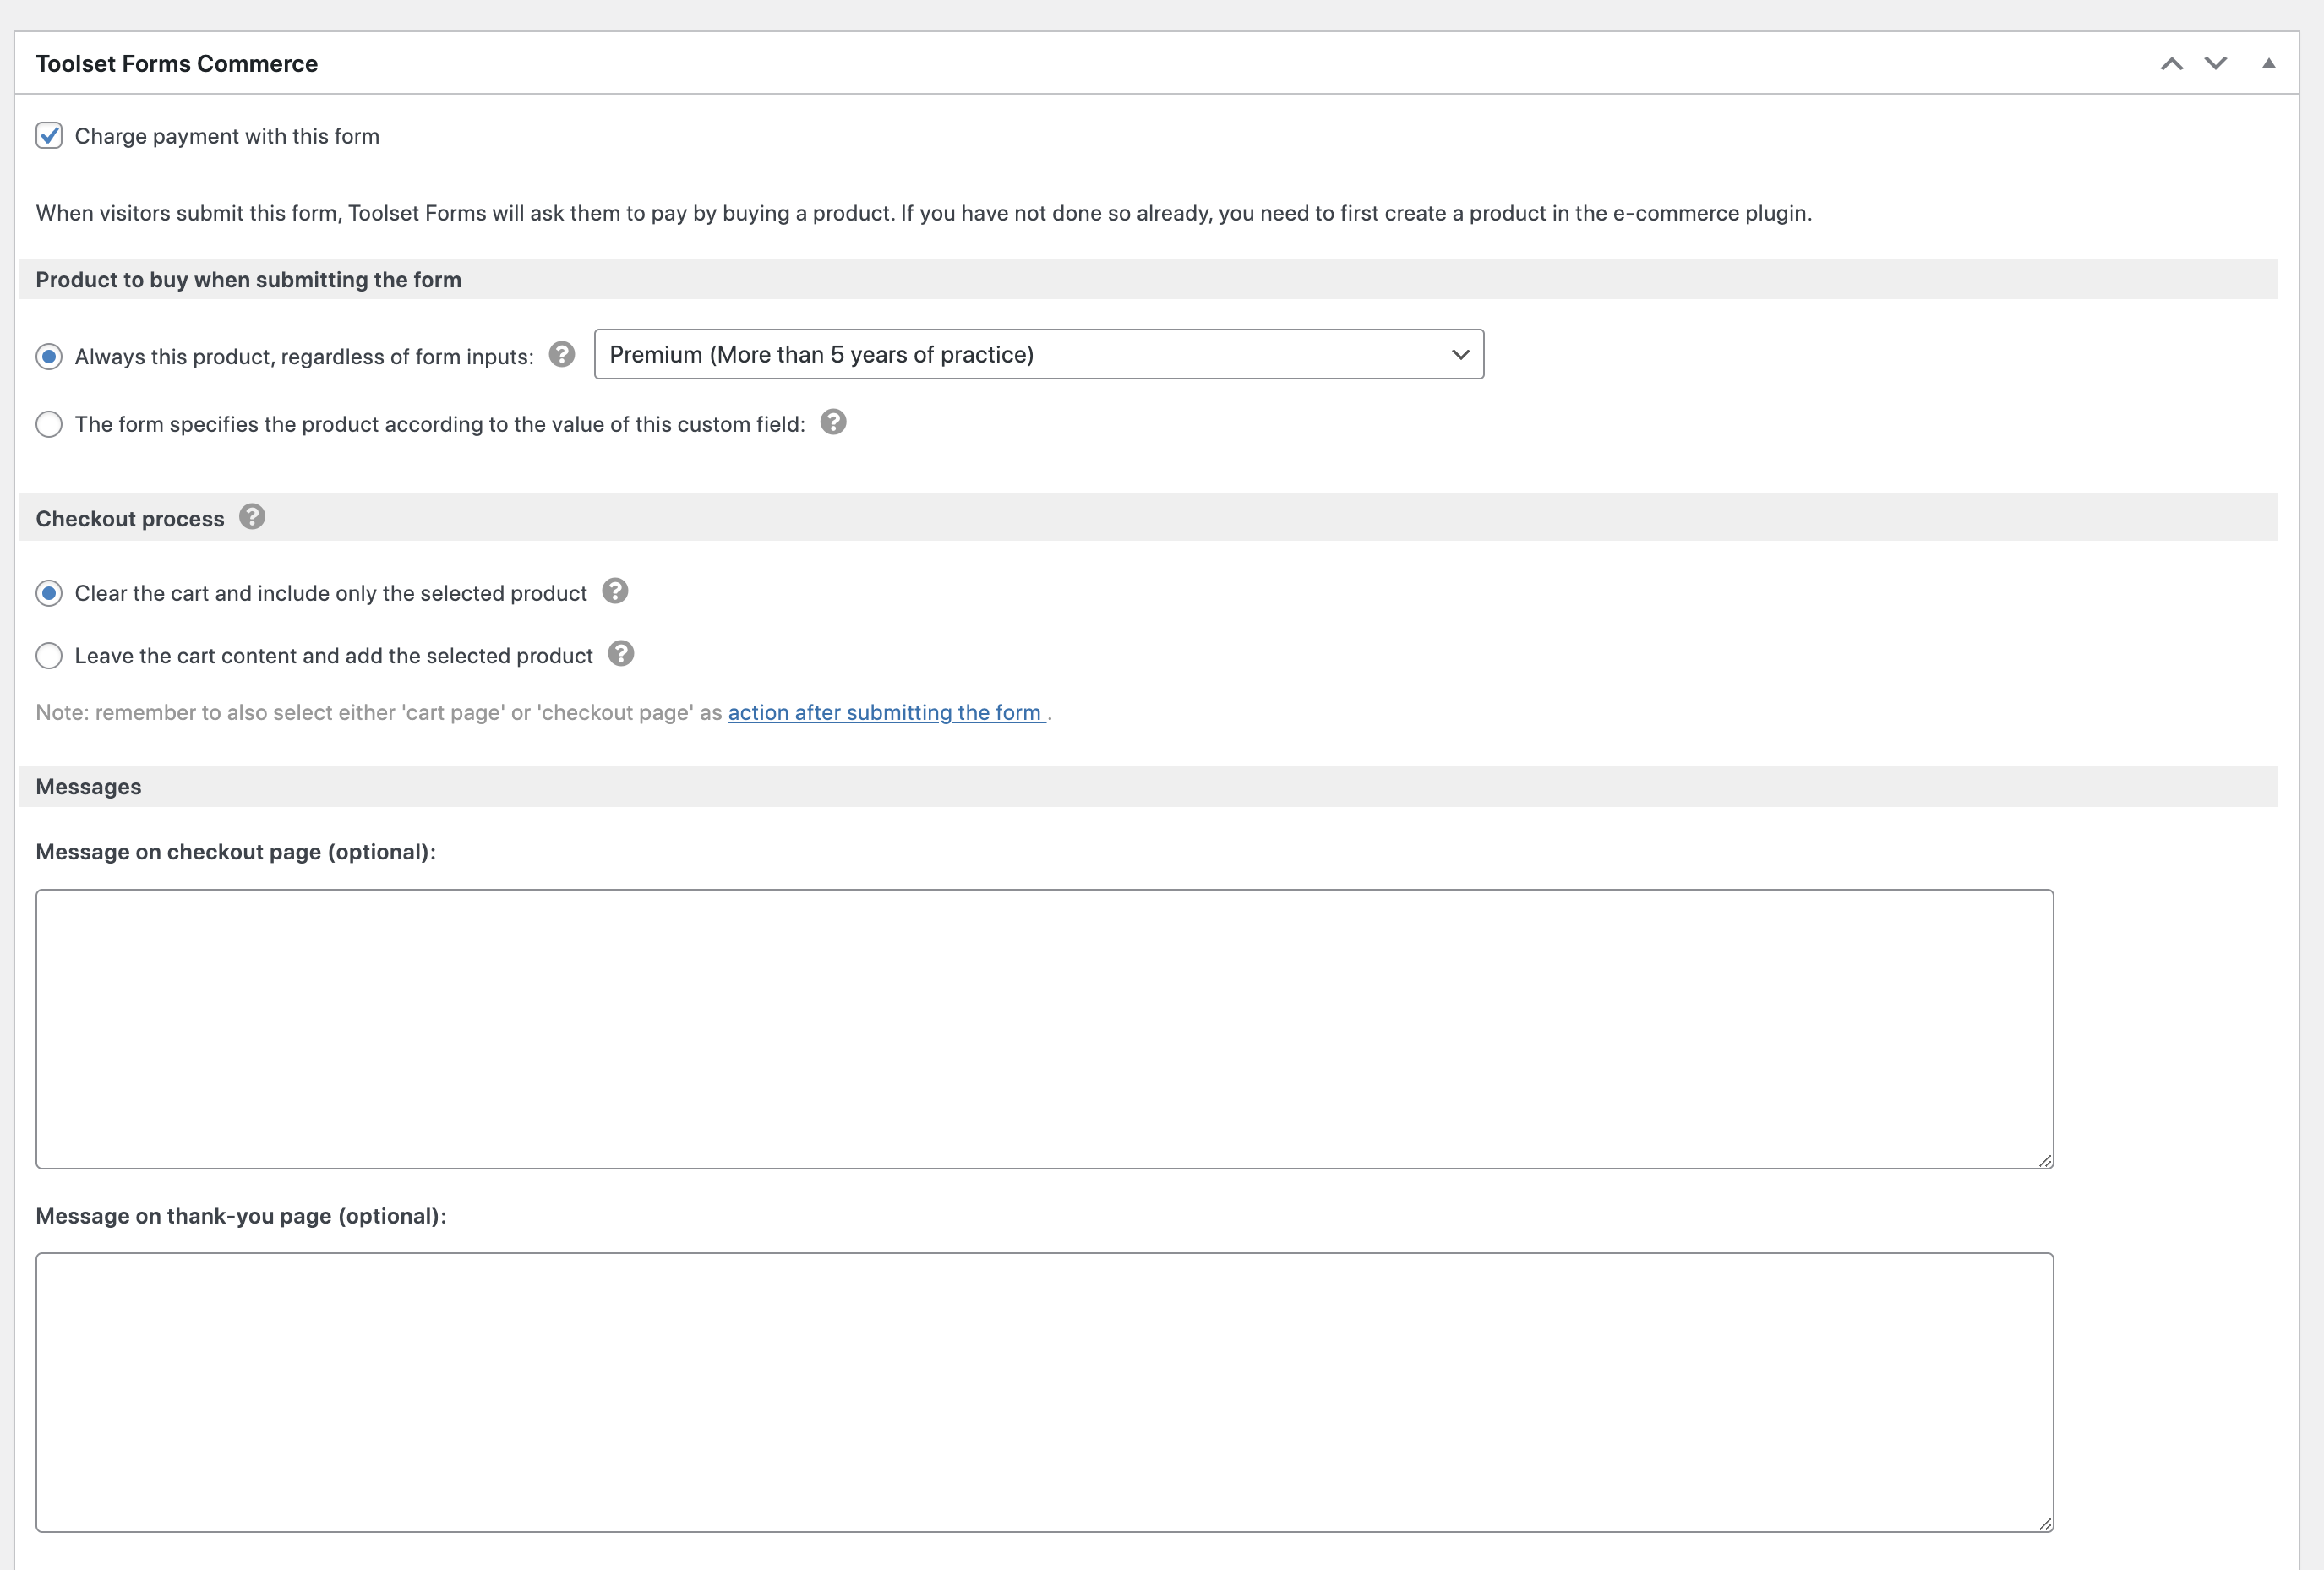Open help for Clear the cart option
Viewport: 2324px width, 1570px height.
[x=615, y=591]
